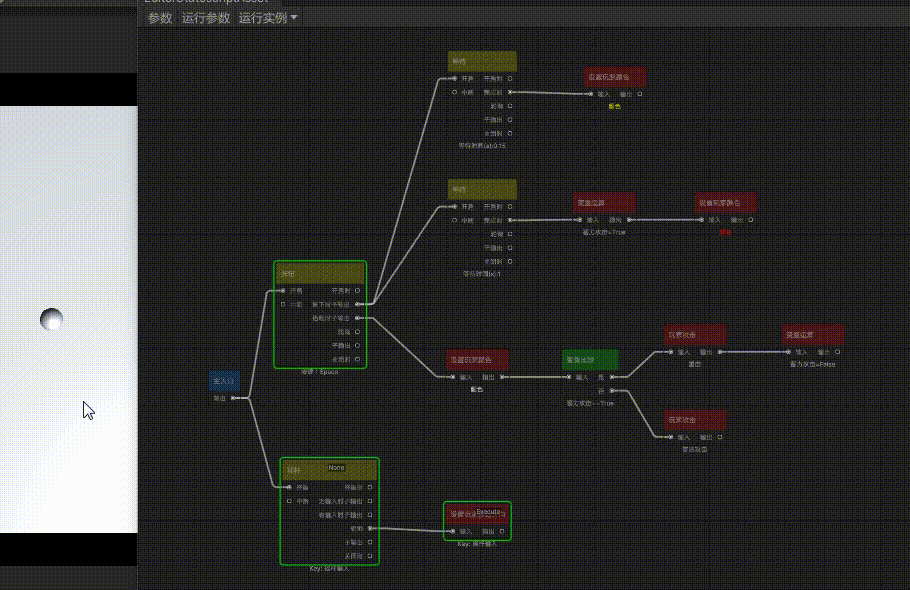Click the 否 output port of 变量比较
This screenshot has height=590, width=910.
[612, 391]
